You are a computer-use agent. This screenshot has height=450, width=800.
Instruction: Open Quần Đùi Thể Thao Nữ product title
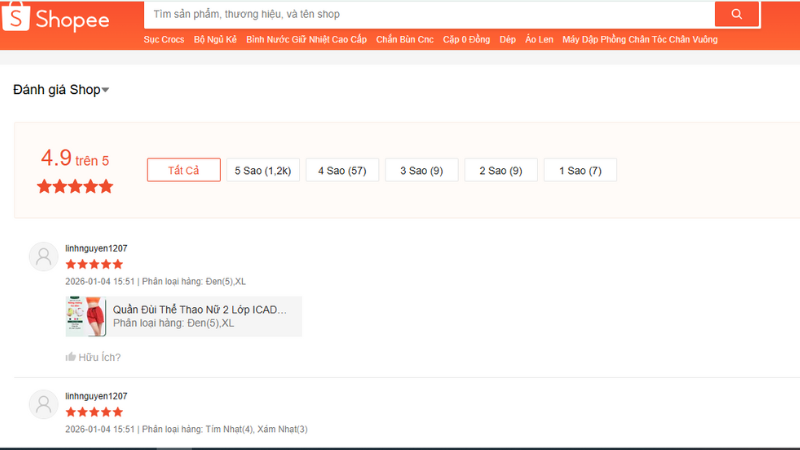coord(199,310)
